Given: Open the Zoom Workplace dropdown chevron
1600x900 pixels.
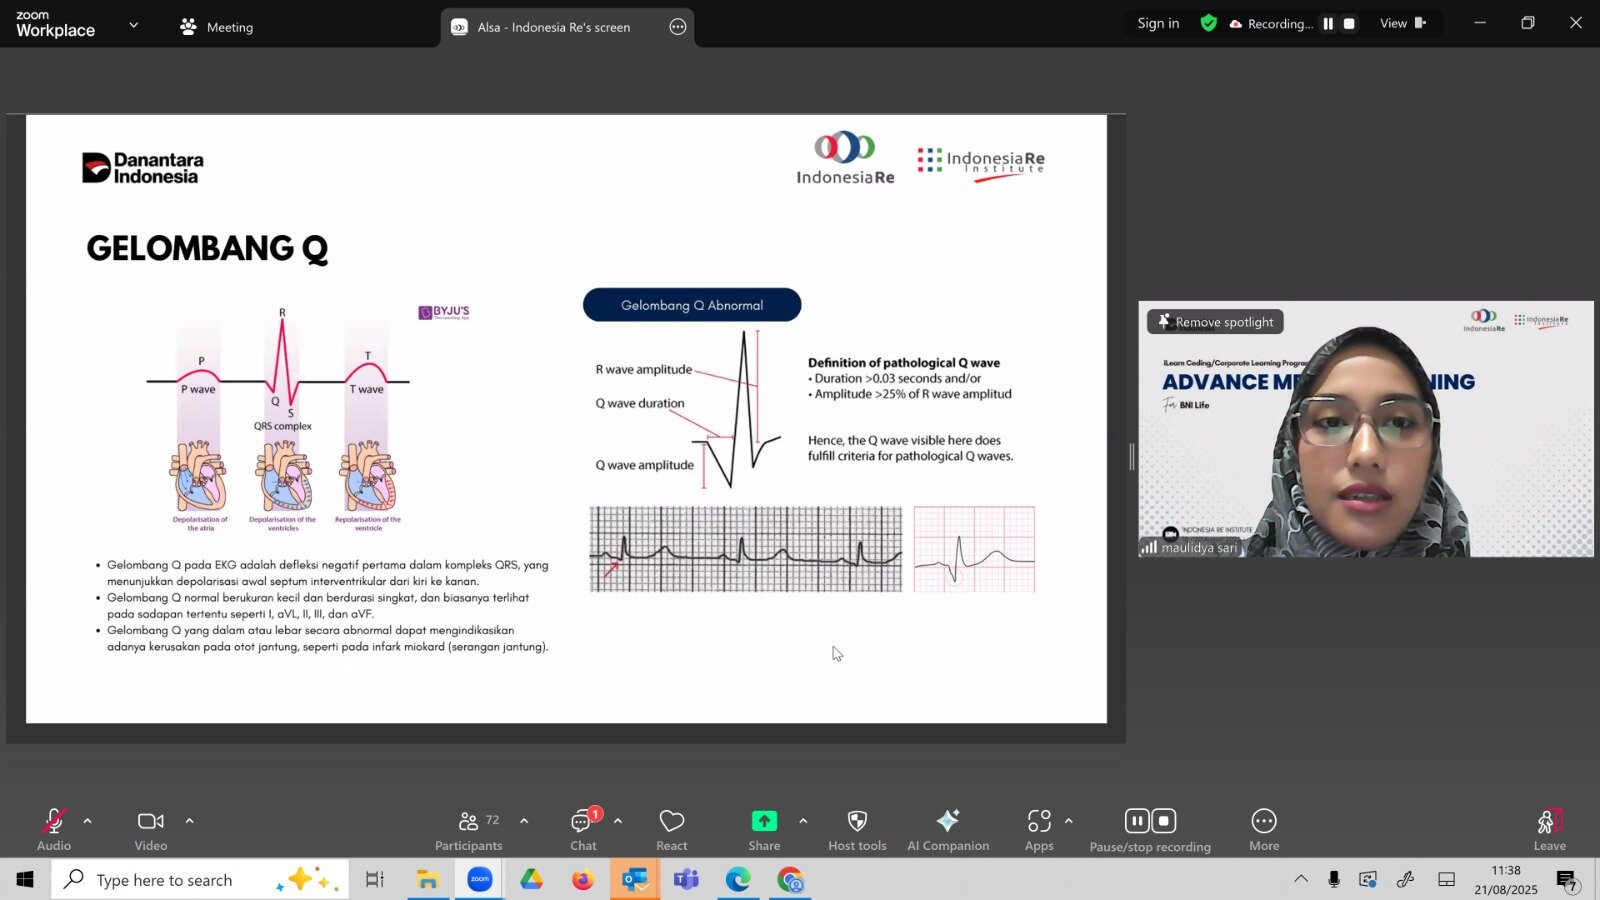Looking at the screenshot, I should pyautogui.click(x=133, y=26).
